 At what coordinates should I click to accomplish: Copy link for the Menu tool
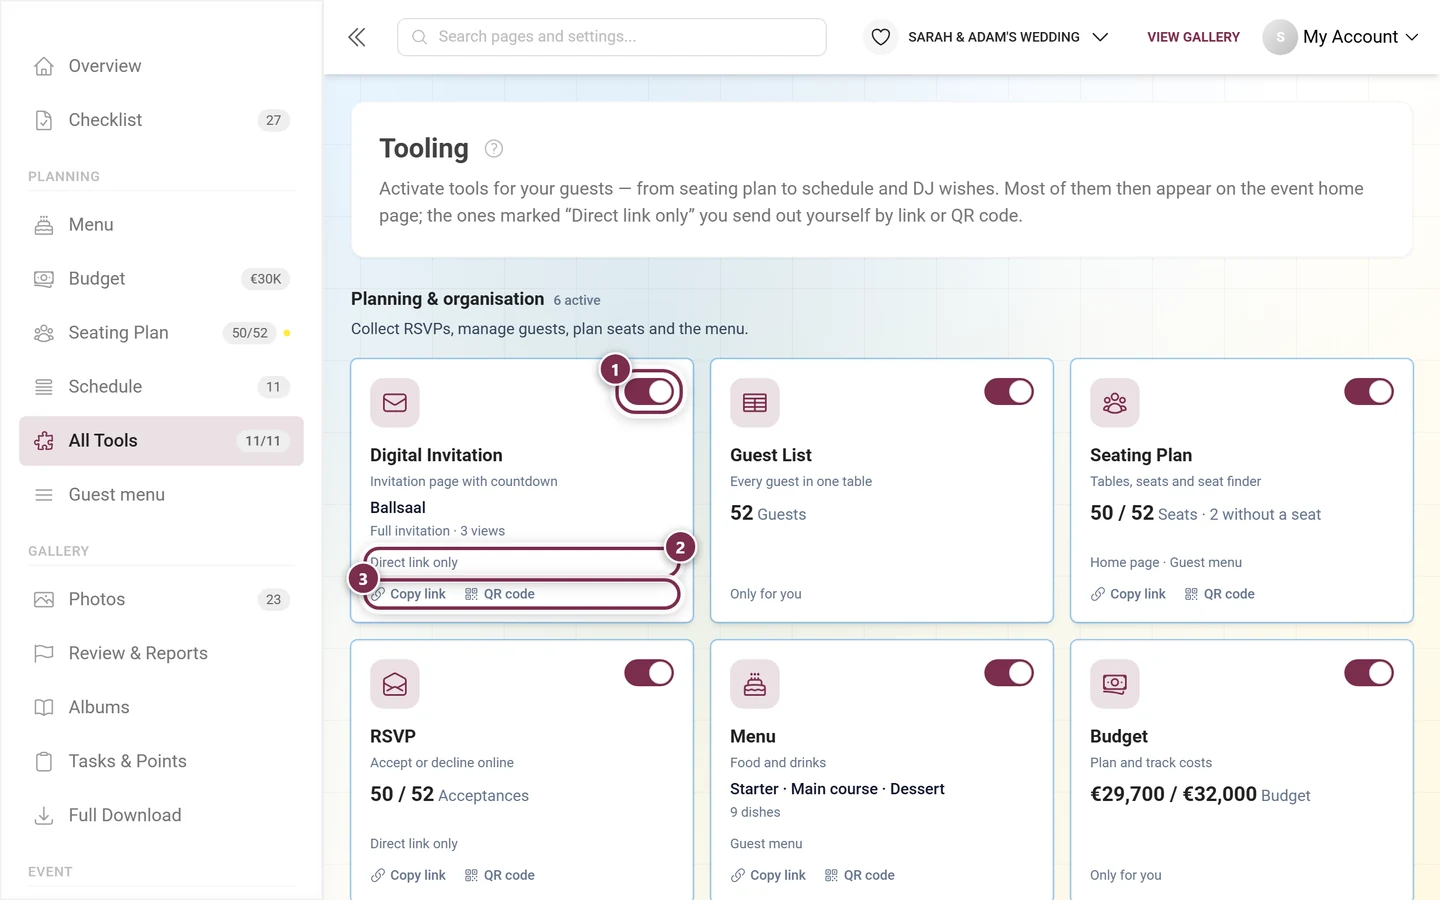pyautogui.click(x=768, y=875)
